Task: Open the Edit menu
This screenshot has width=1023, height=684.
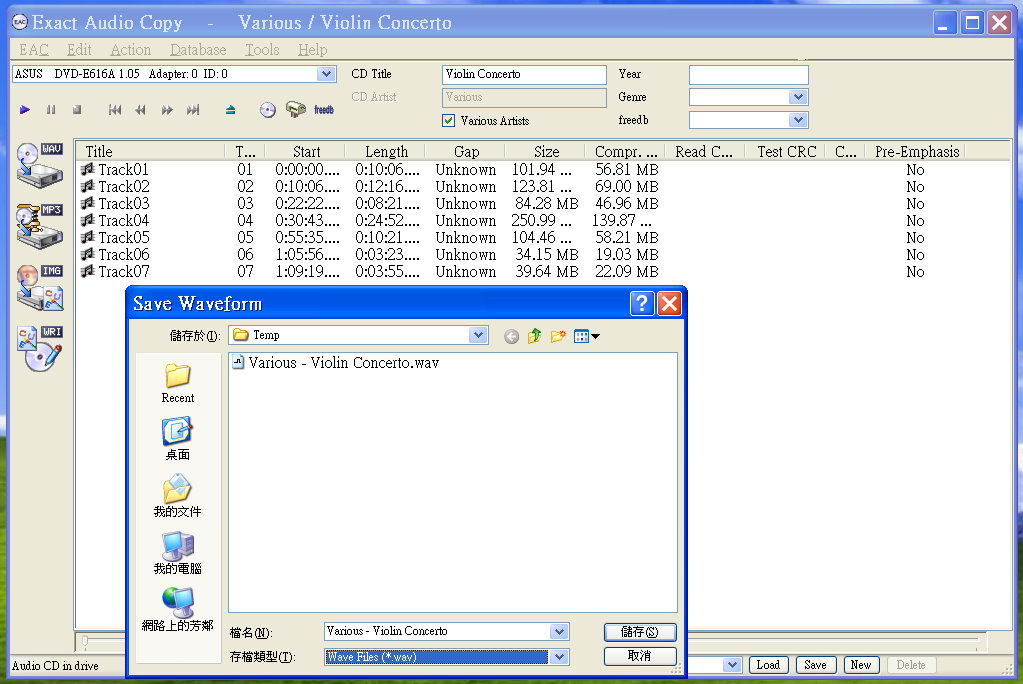Action: [79, 50]
